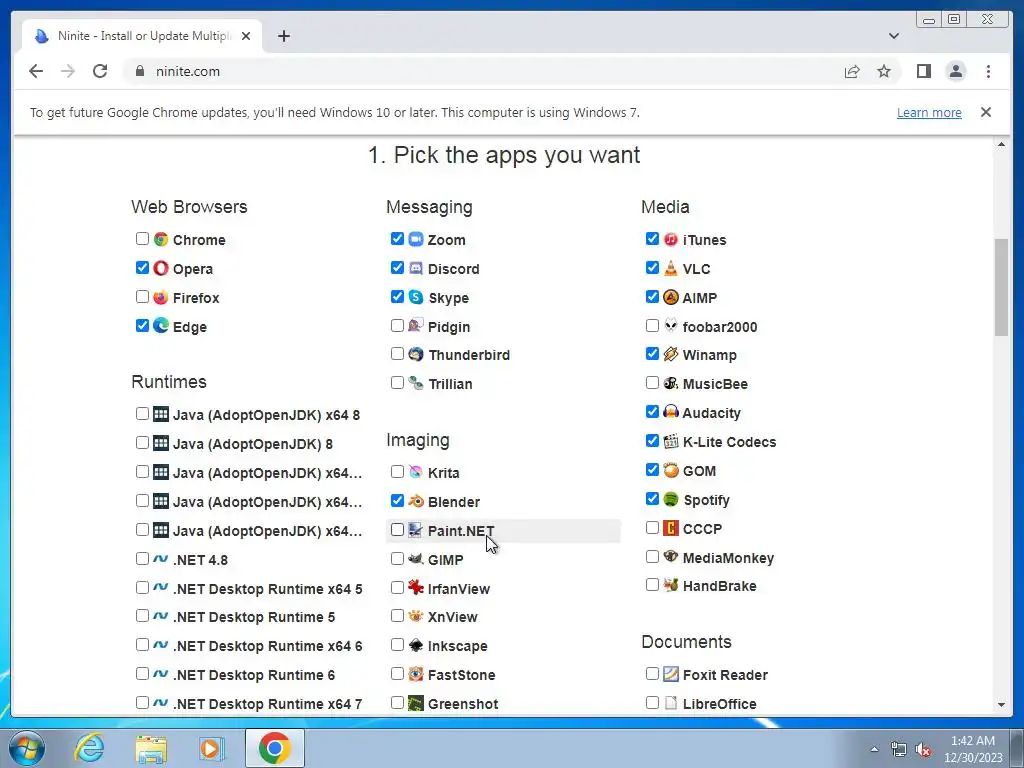Click the Spotify app icon
The image size is (1024, 768).
(x=671, y=499)
